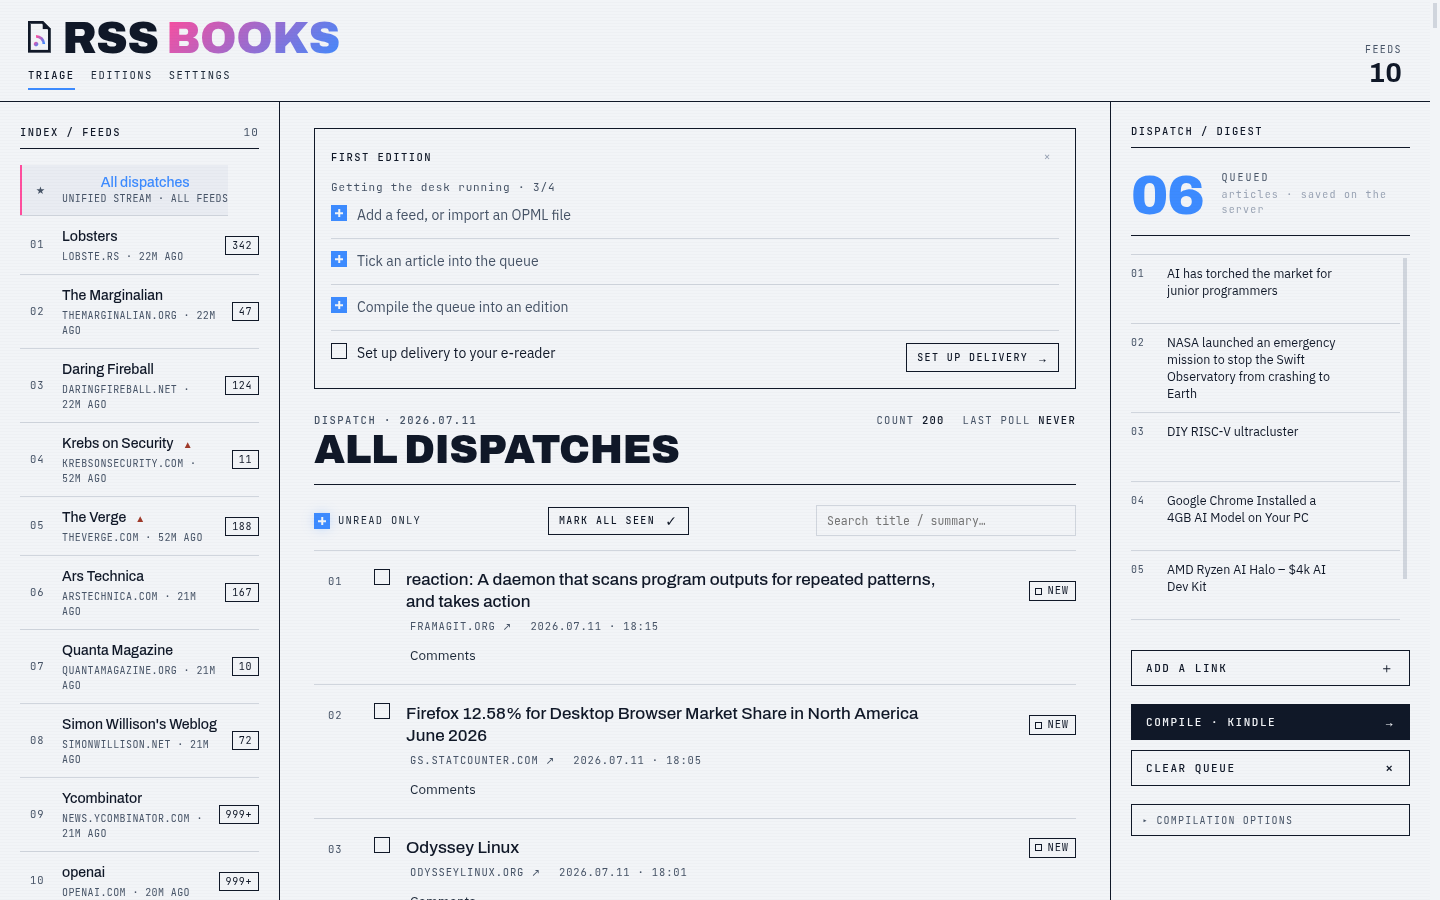Click the RSS Books logo icon
The image size is (1440, 900).
39,37
